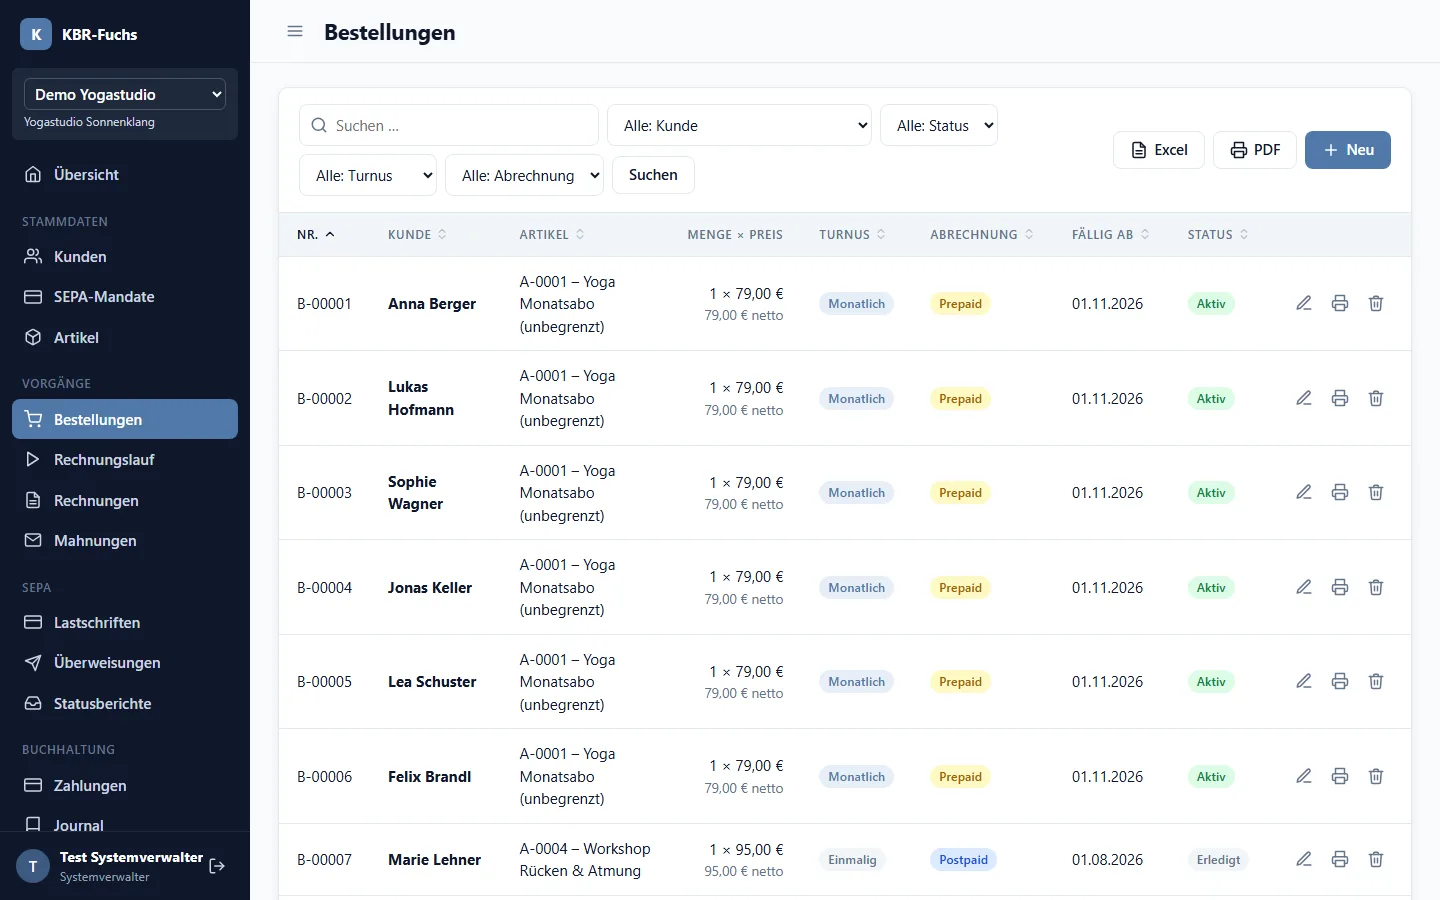Image resolution: width=1440 pixels, height=900 pixels.
Task: Edit order B-00006 for Felix Brandl
Action: point(1304,776)
